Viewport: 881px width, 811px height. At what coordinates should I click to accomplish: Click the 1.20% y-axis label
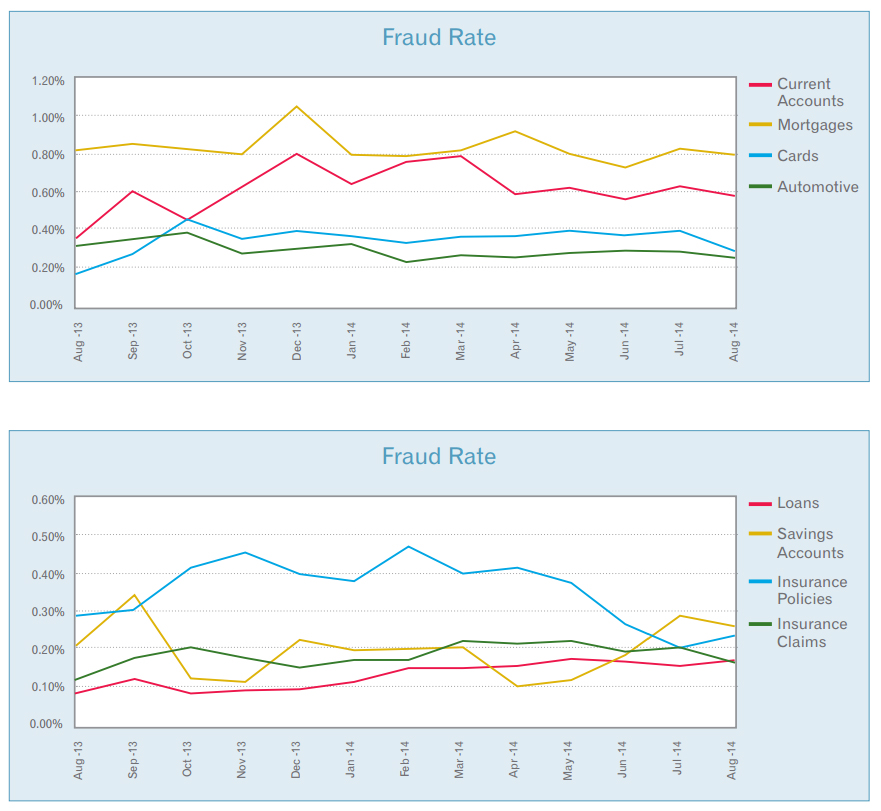pos(47,80)
